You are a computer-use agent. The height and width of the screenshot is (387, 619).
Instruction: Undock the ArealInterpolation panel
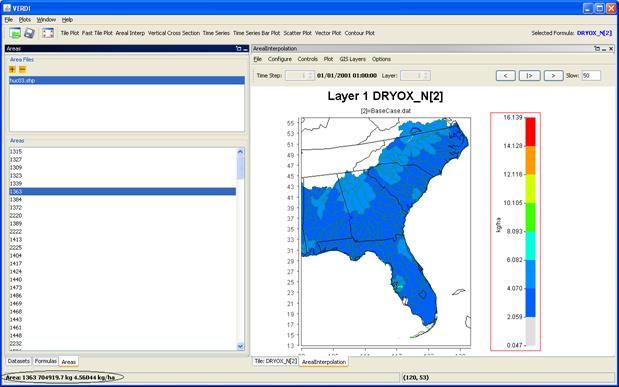(596, 49)
